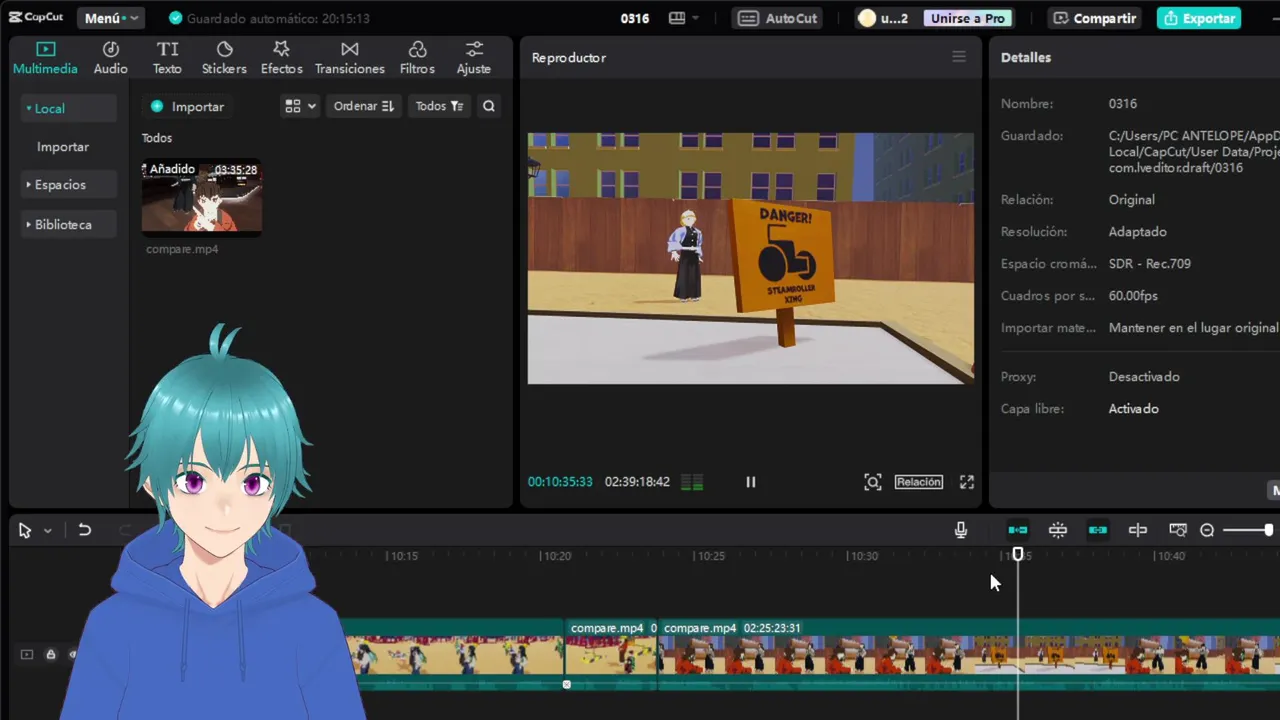1280x720 pixels.
Task: Click the Resolución value Adaptado
Action: (x=1137, y=232)
